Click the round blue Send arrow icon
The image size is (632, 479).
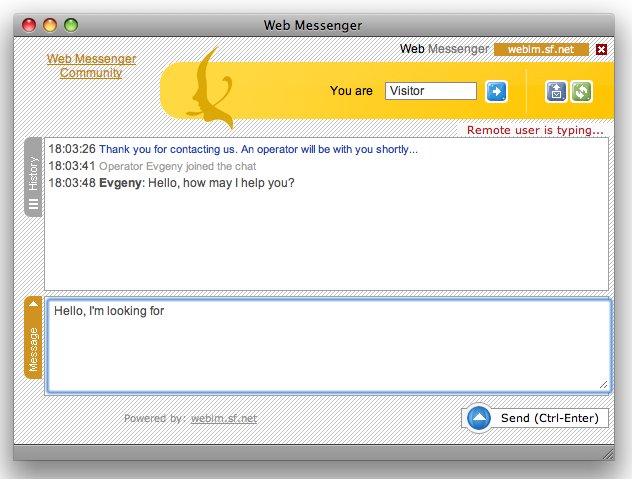coord(479,417)
